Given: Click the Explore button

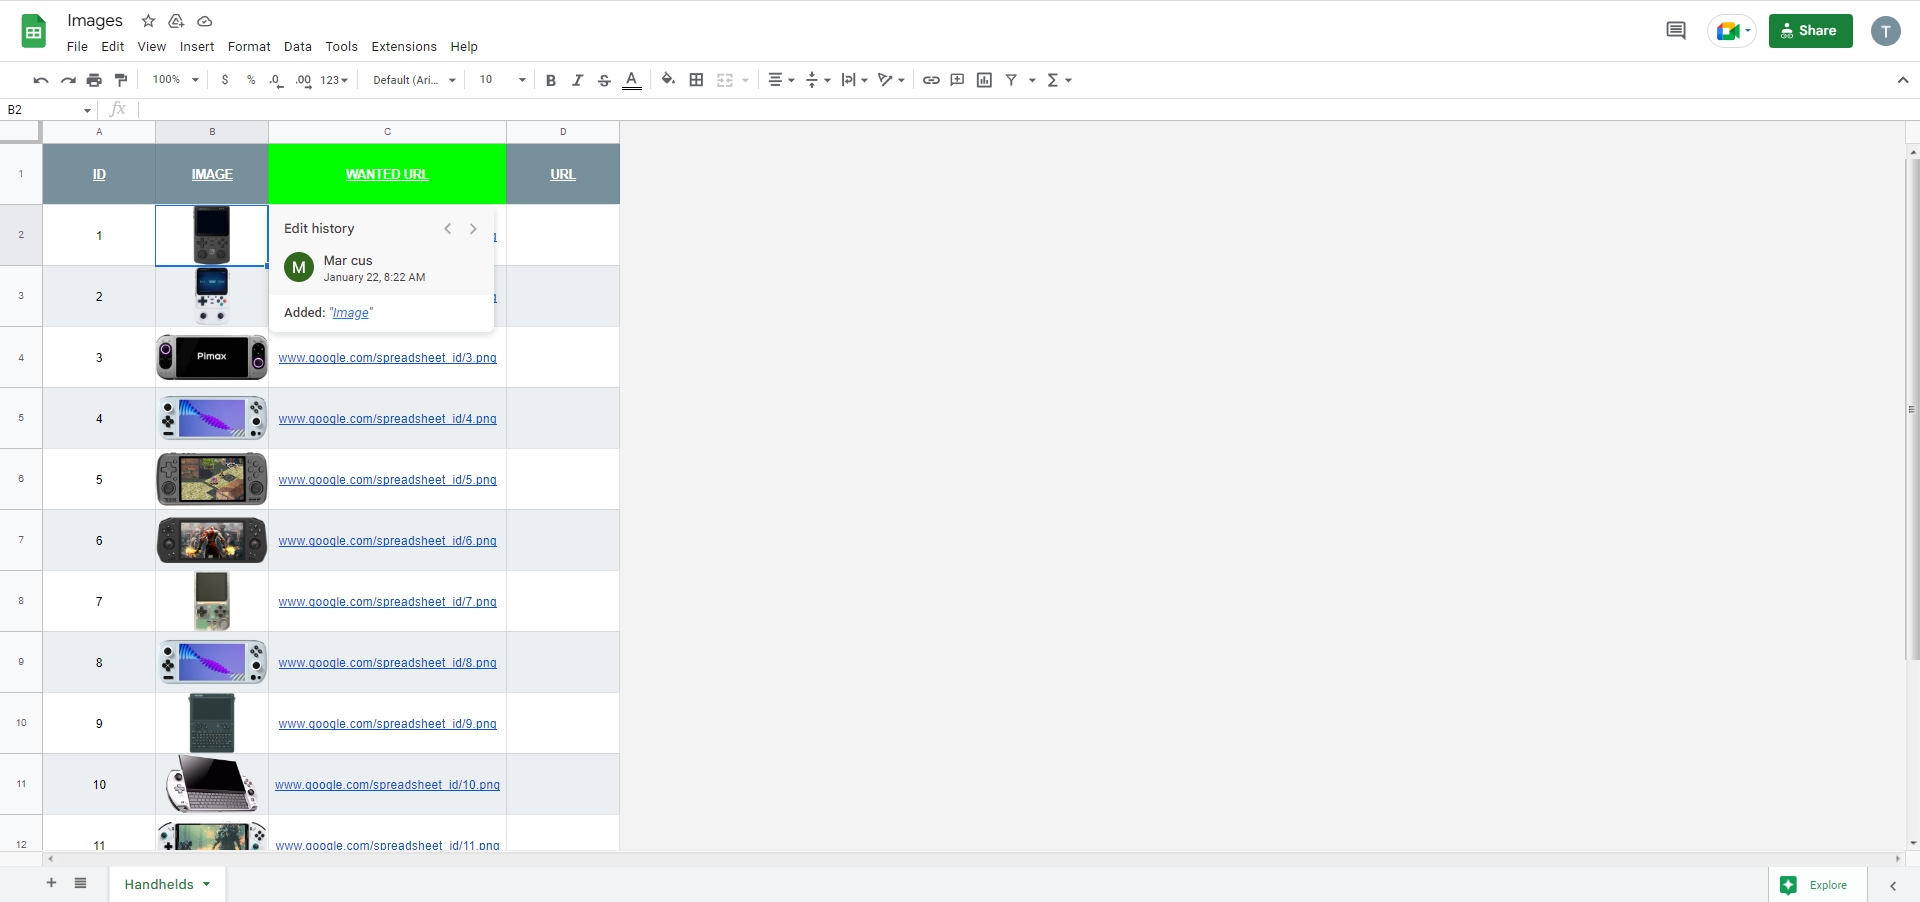Looking at the screenshot, I should point(1818,885).
